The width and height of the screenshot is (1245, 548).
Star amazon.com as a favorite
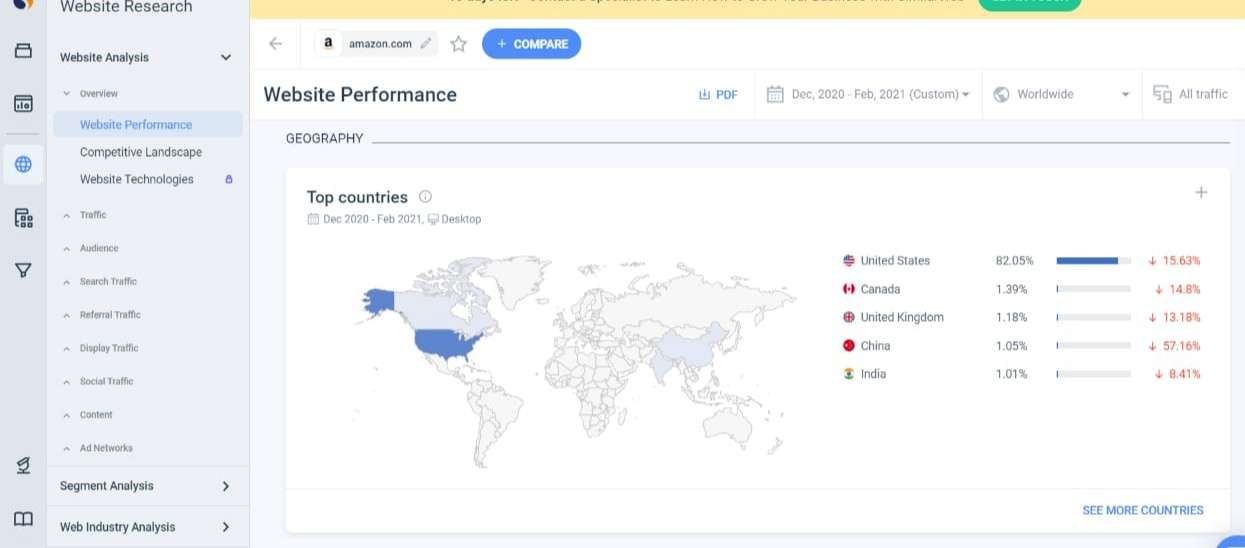point(458,43)
